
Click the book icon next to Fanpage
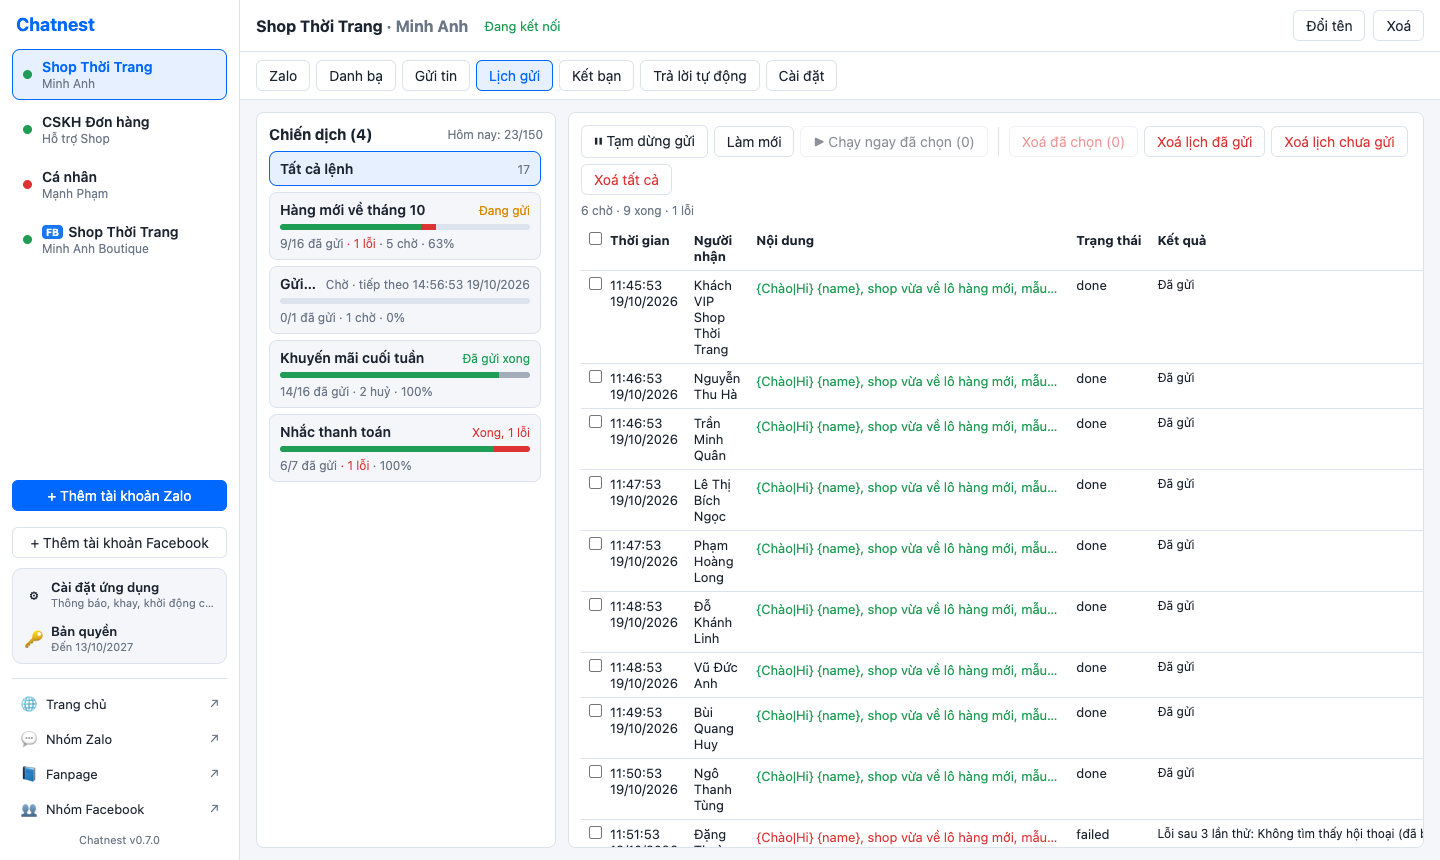click(x=29, y=774)
